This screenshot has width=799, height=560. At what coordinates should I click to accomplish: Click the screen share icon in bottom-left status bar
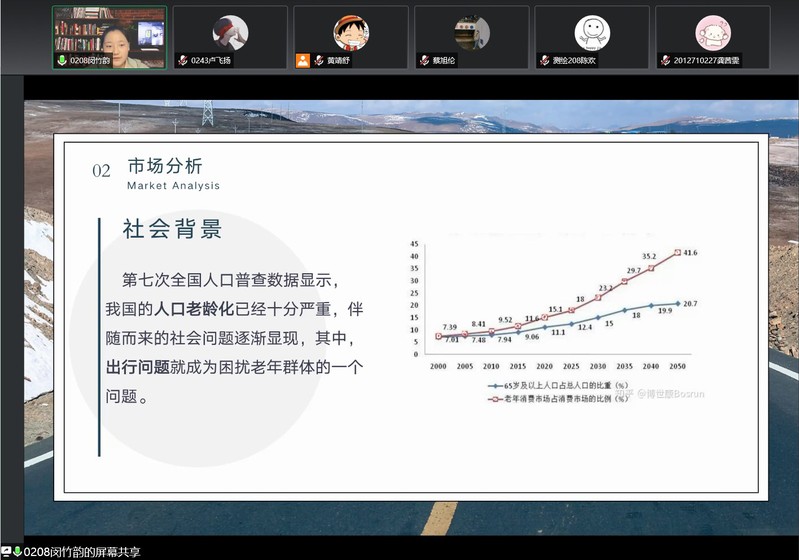[6, 552]
